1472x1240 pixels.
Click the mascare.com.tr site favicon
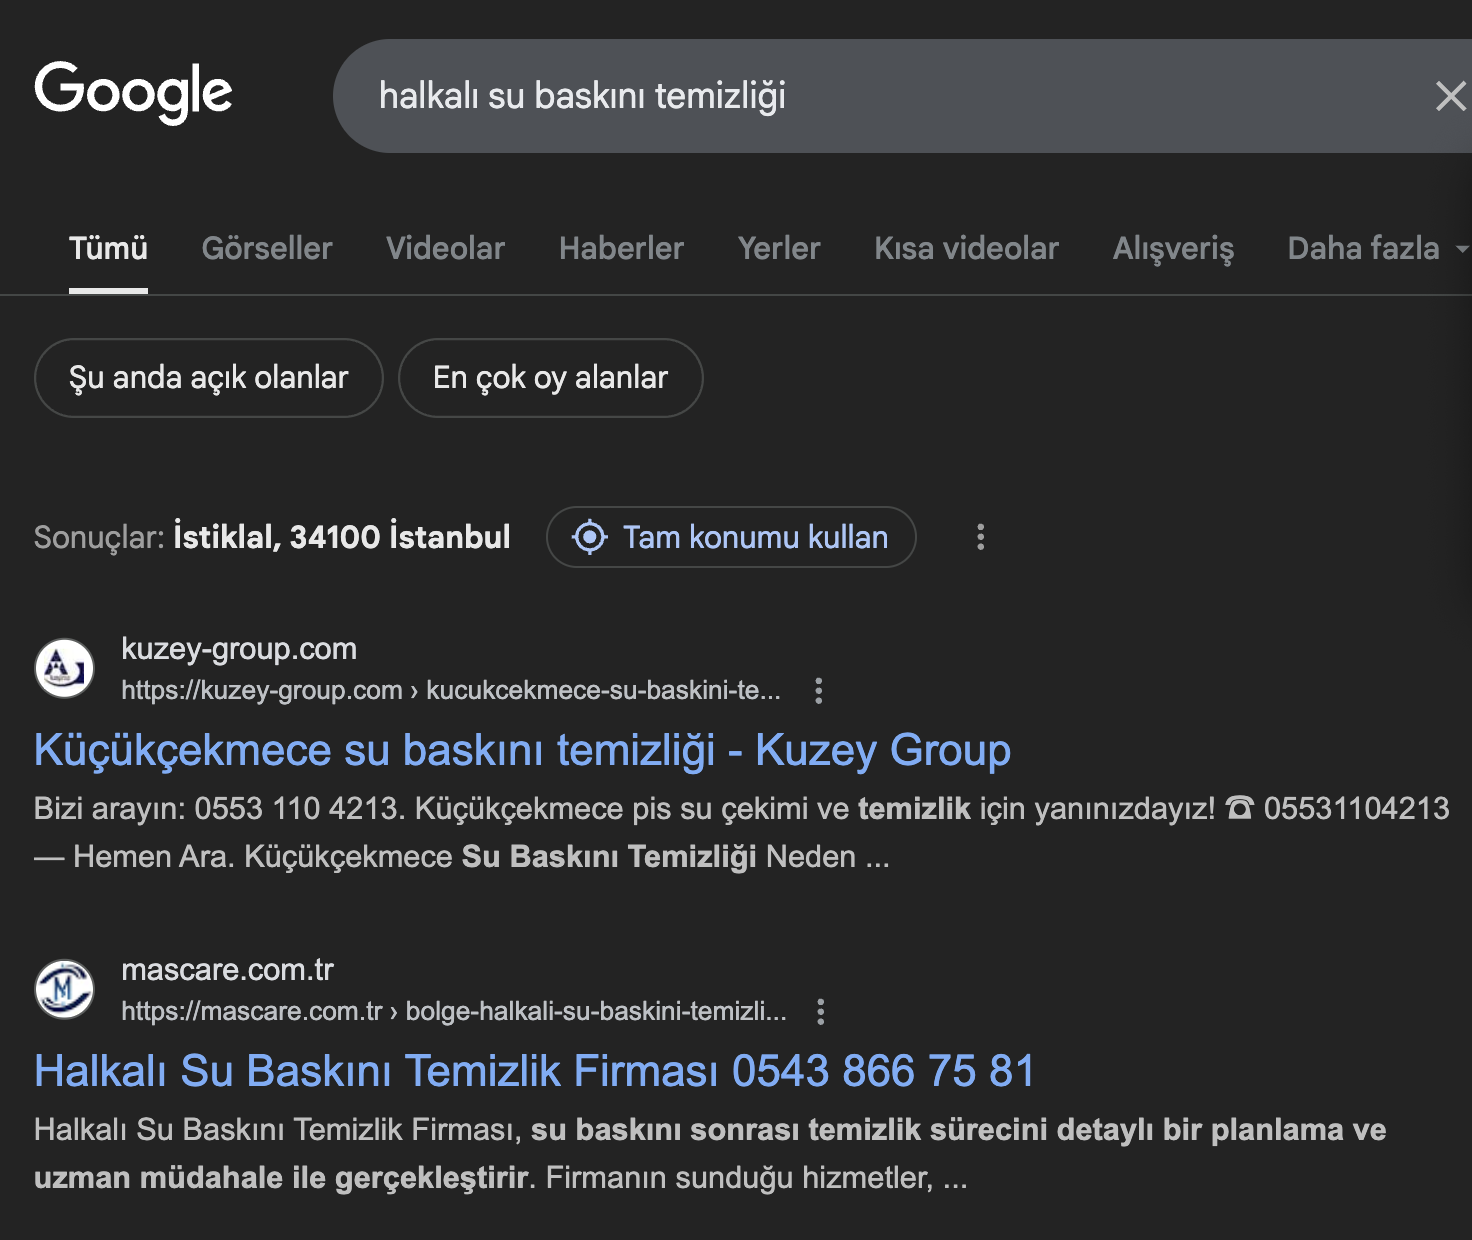[65, 989]
